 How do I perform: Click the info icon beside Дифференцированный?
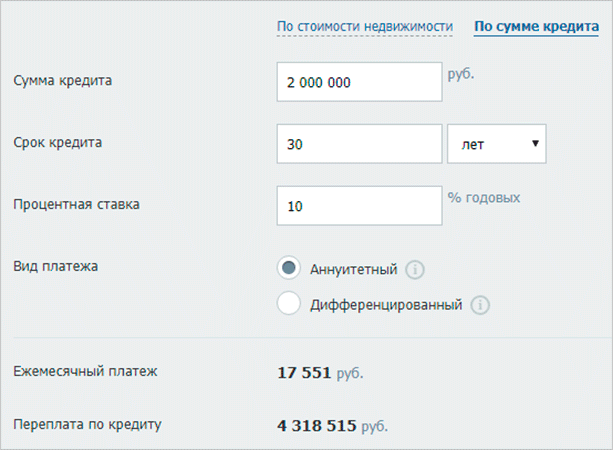coord(480,305)
